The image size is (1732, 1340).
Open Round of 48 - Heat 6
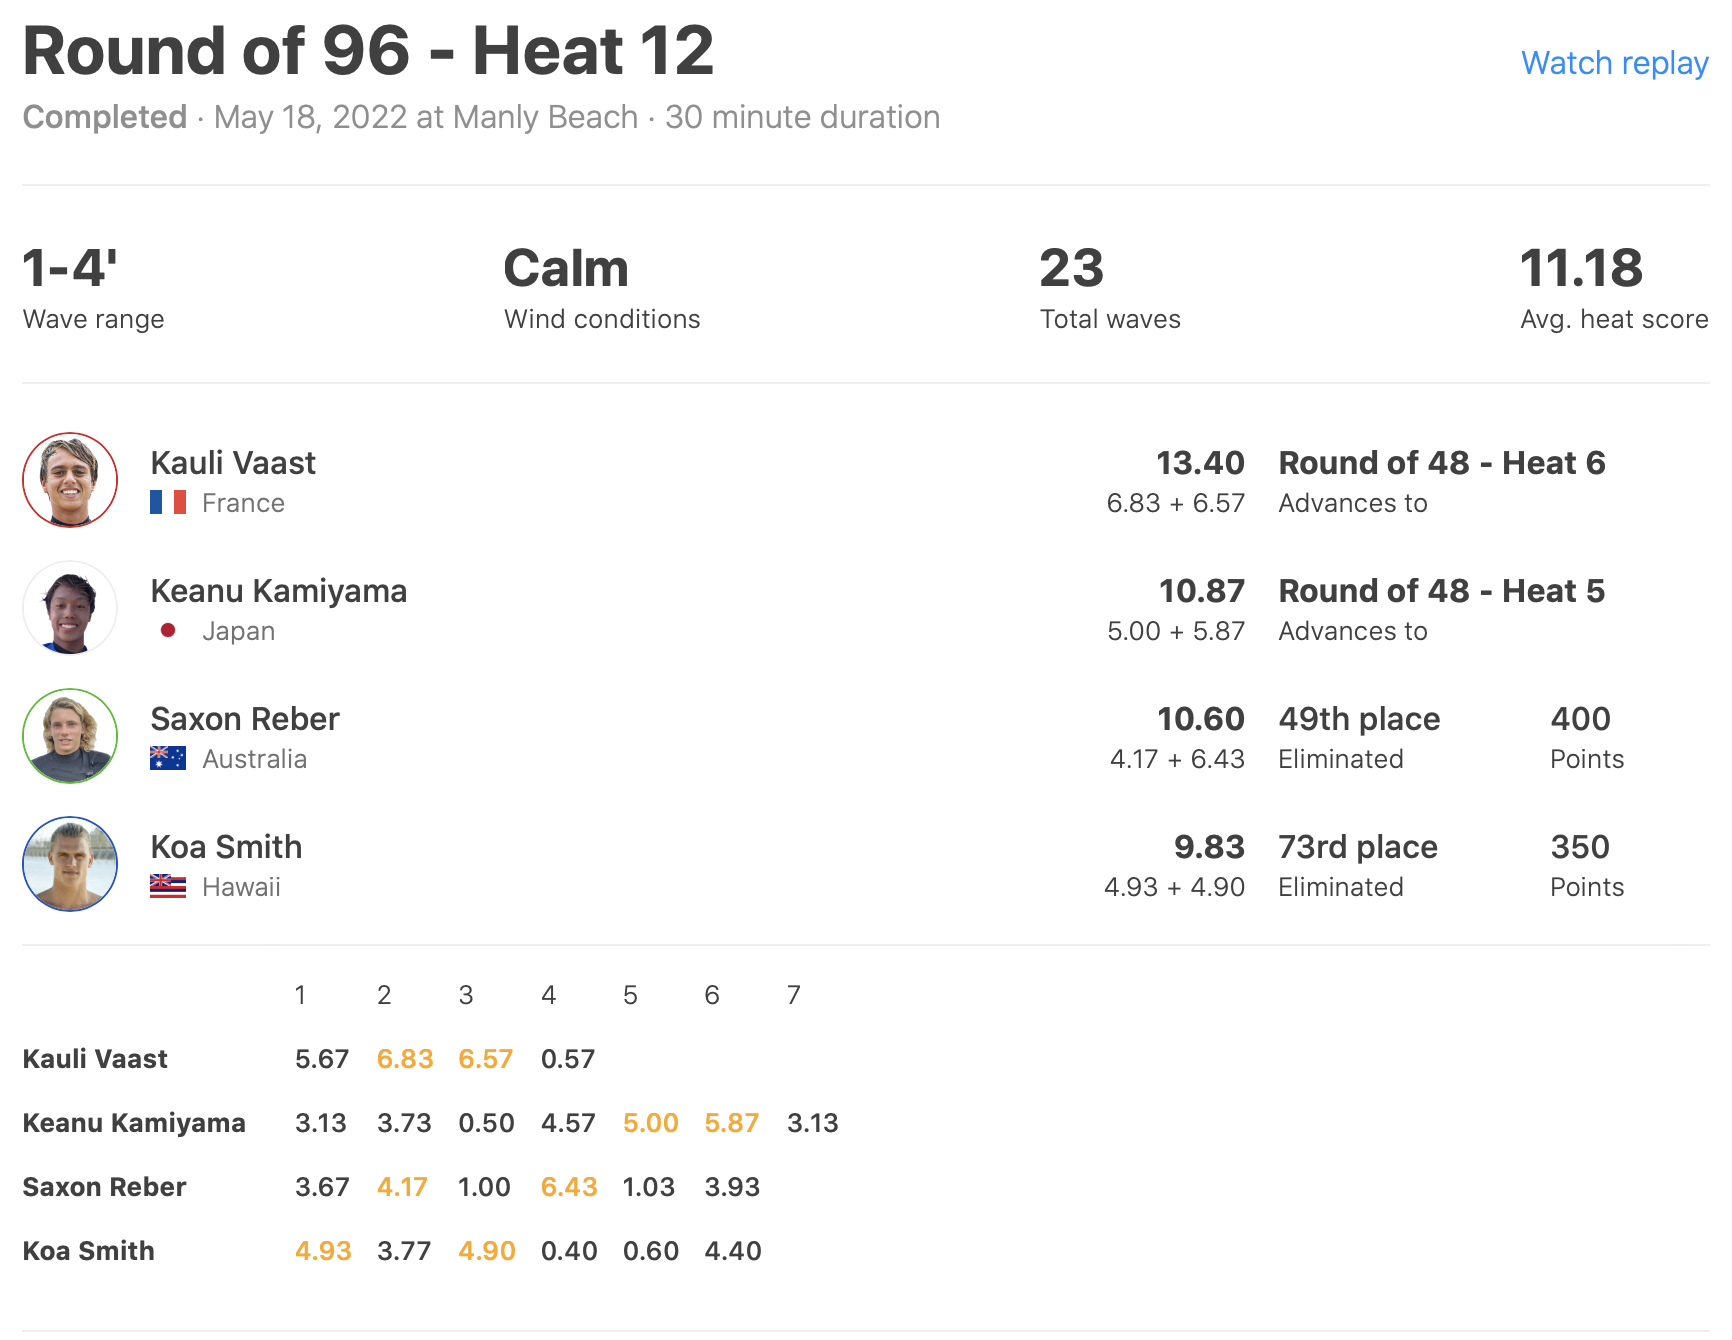[1441, 463]
